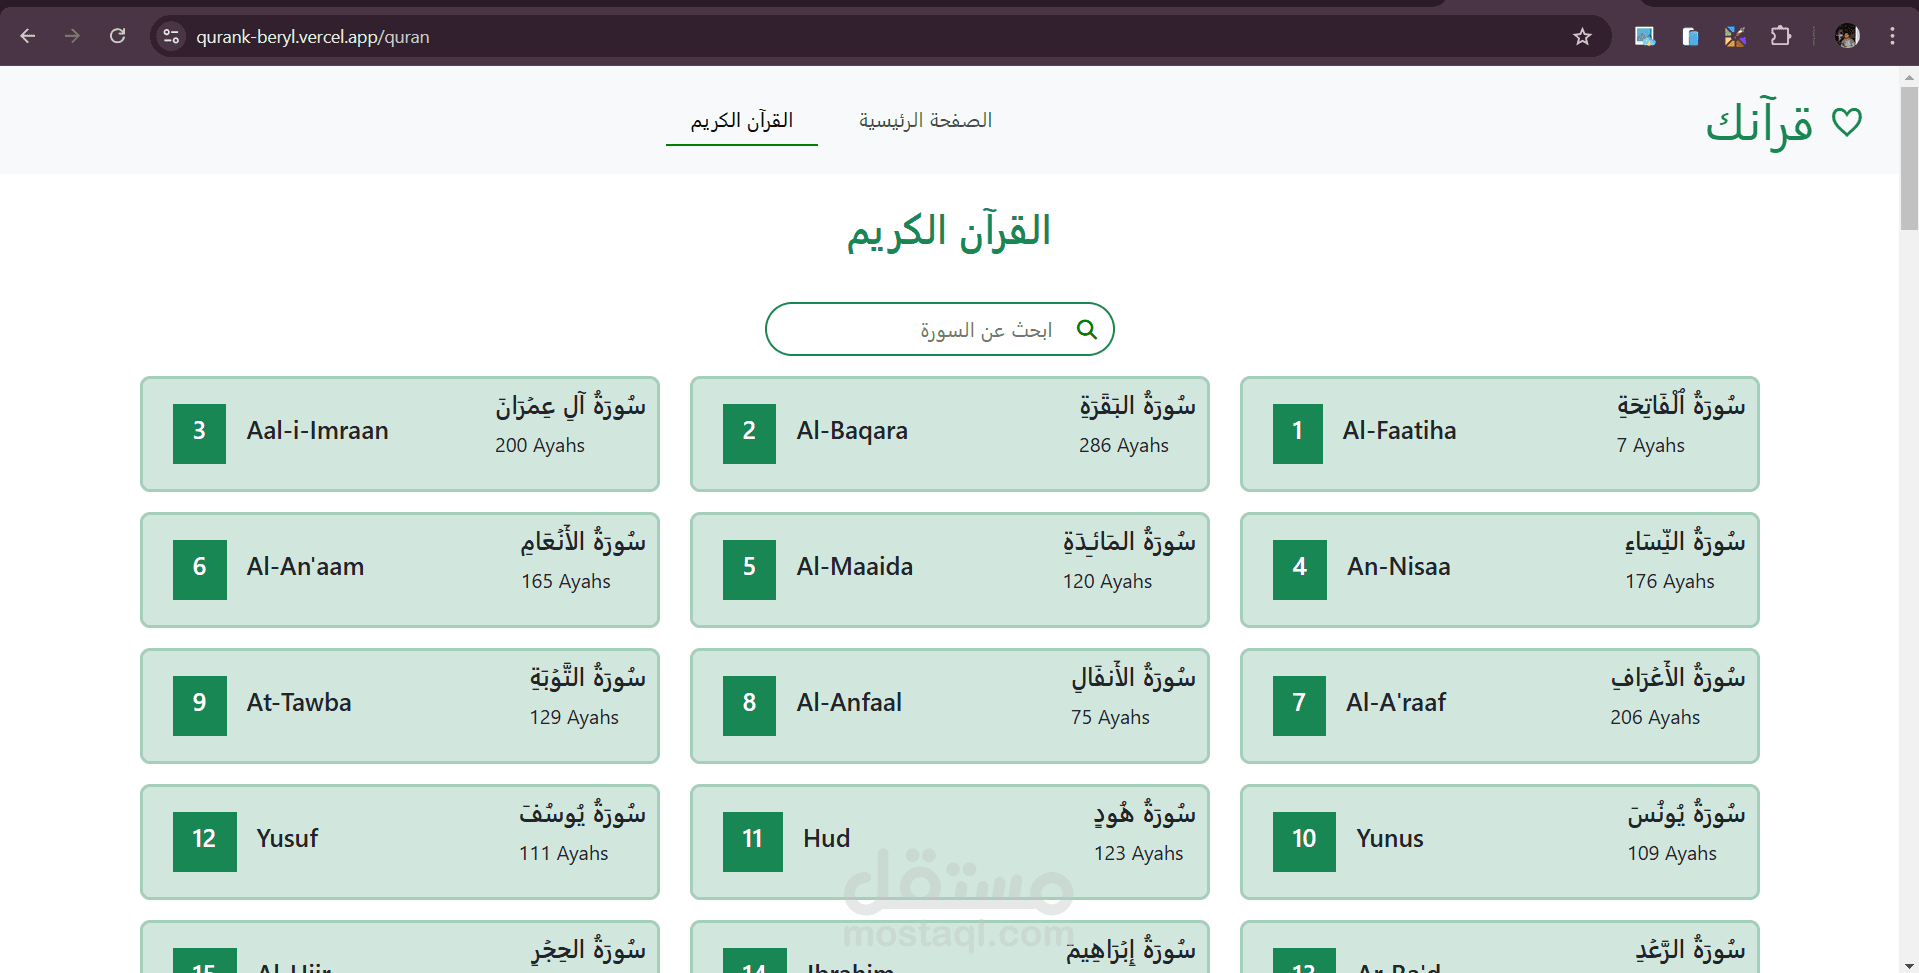Open the browser extensions puzzle icon
This screenshot has height=973, width=1919.
(1780, 36)
